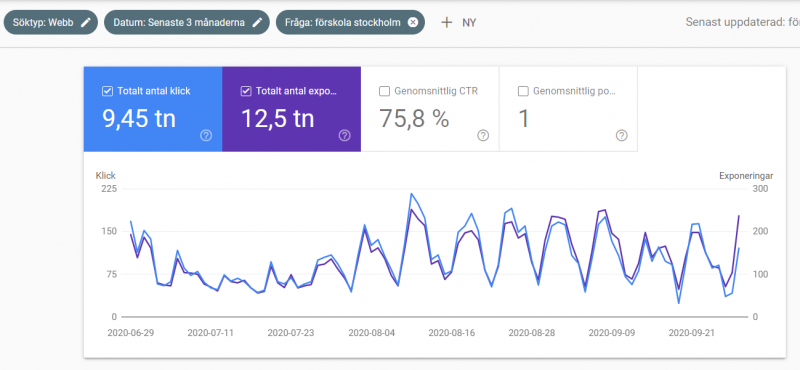
Task: Open help icon on Genomsnittlig position card
Action: tap(621, 136)
